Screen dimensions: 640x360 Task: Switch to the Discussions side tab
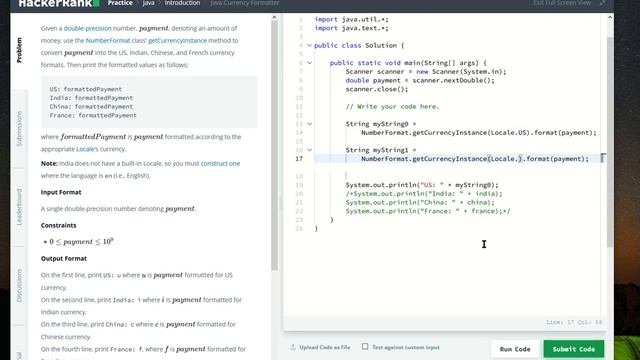pos(19,285)
